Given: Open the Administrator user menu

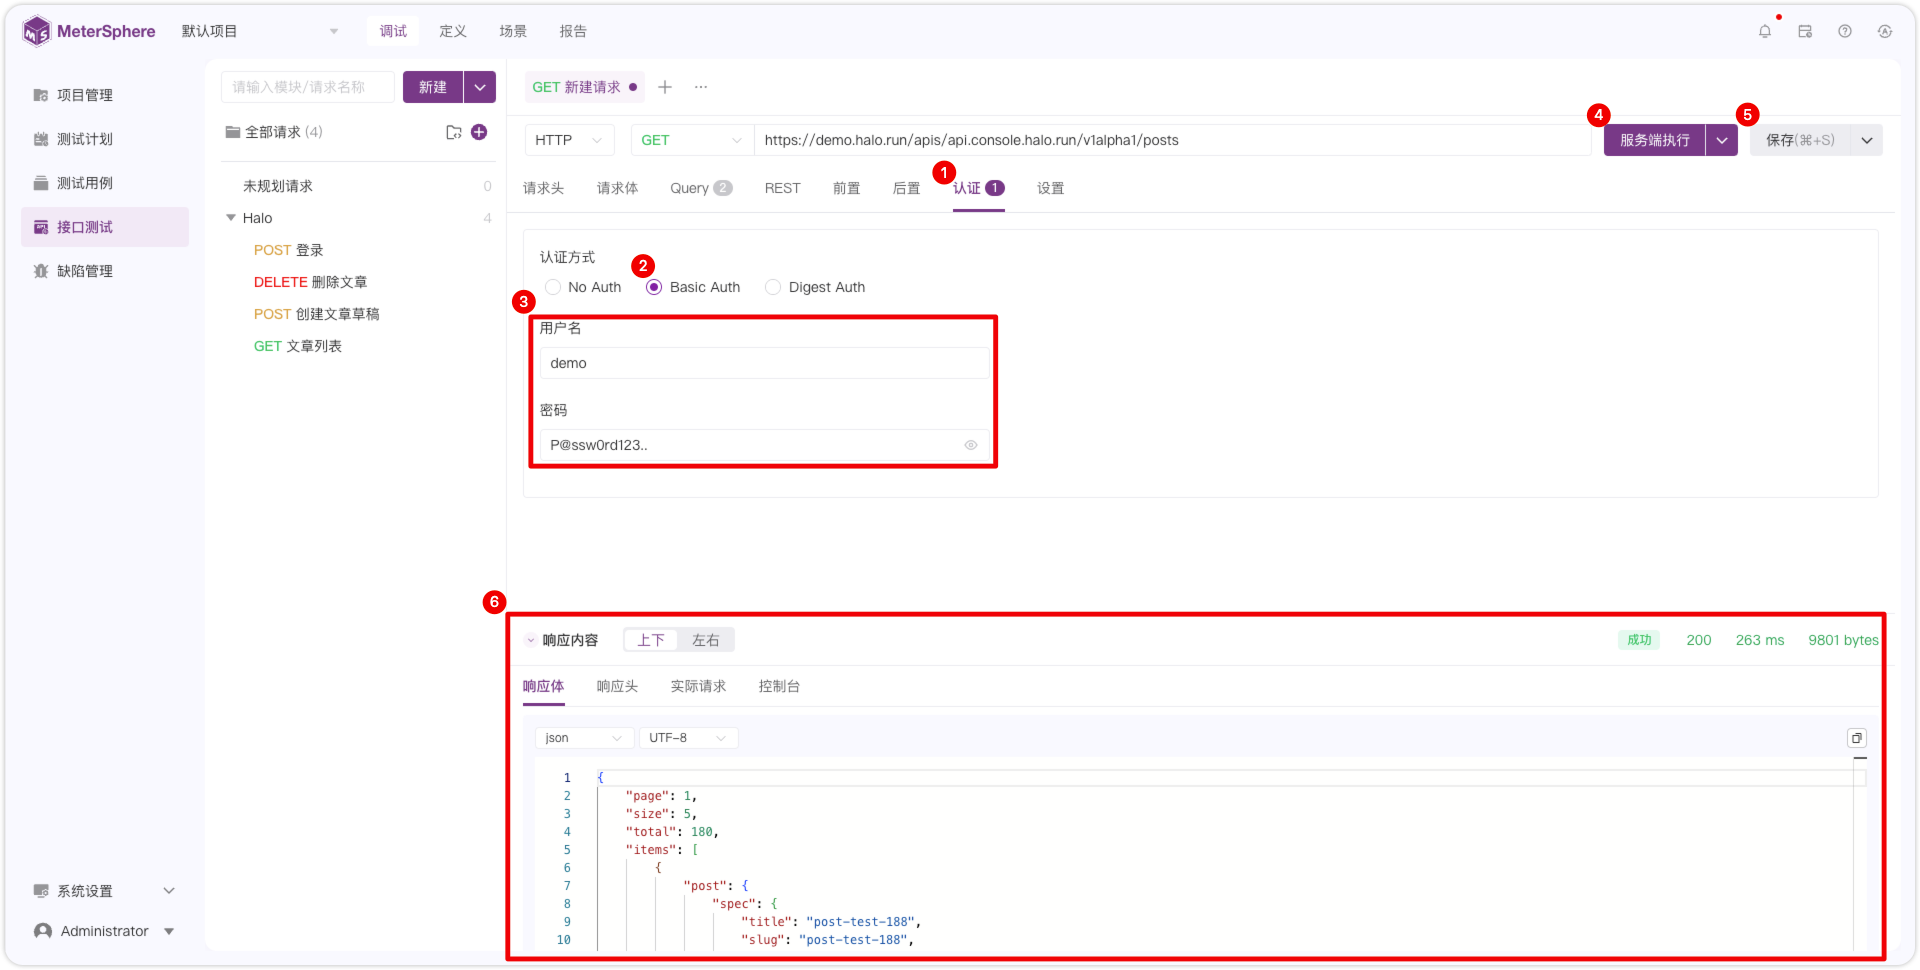Looking at the screenshot, I should (104, 931).
